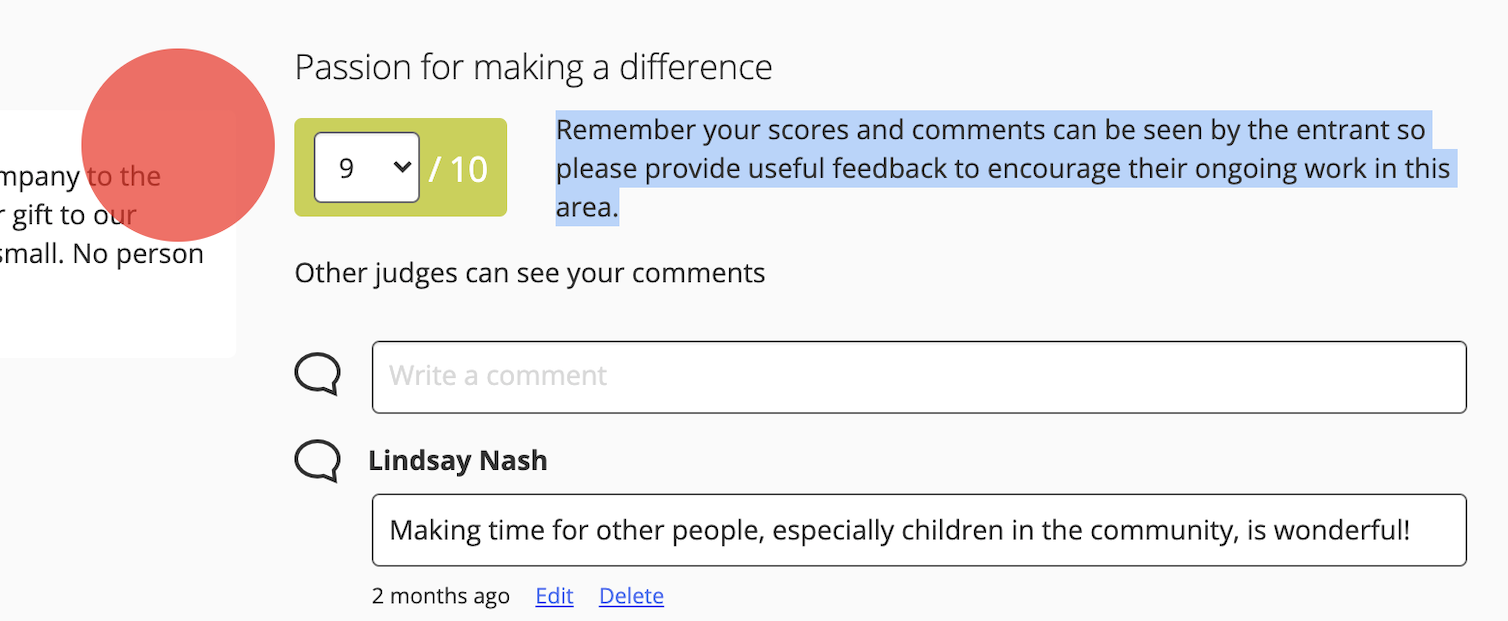Click the name 'Lindsay Nash'
The width and height of the screenshot is (1508, 621).
click(x=458, y=461)
